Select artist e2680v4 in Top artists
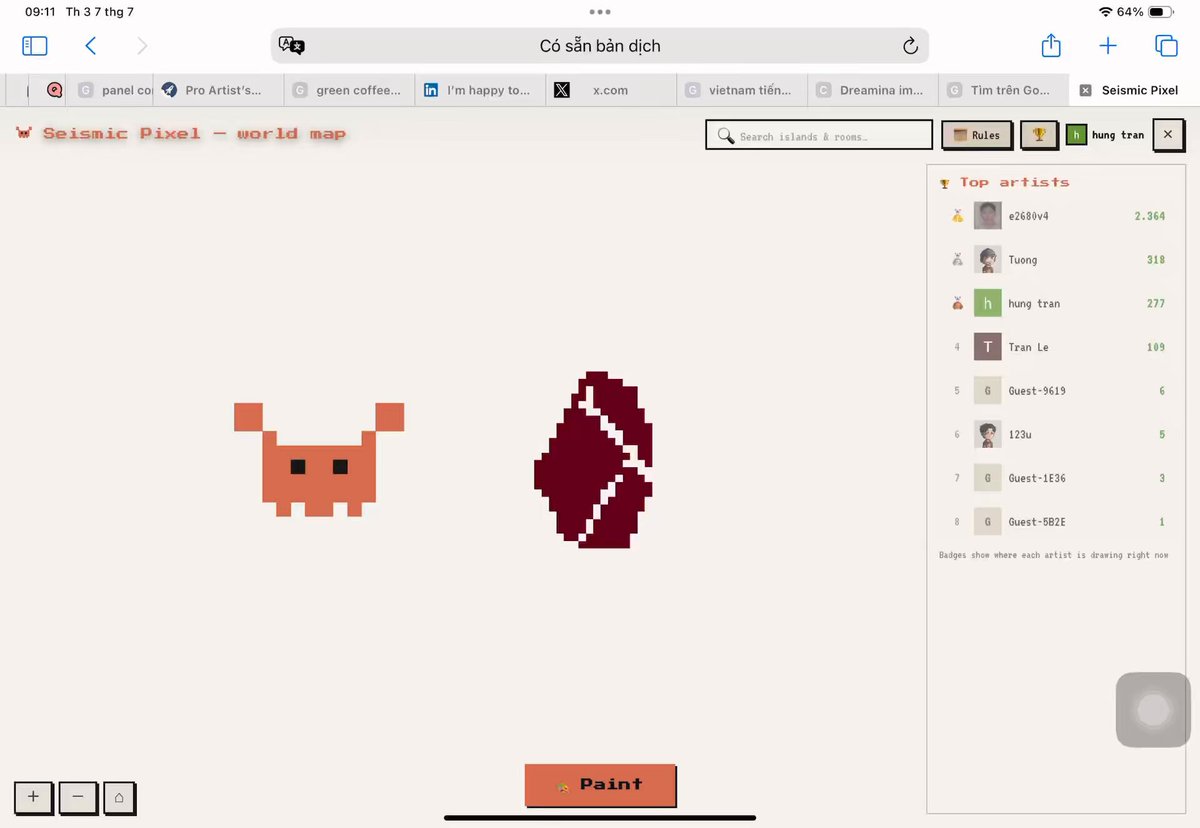This screenshot has height=828, width=1200. 1058,216
